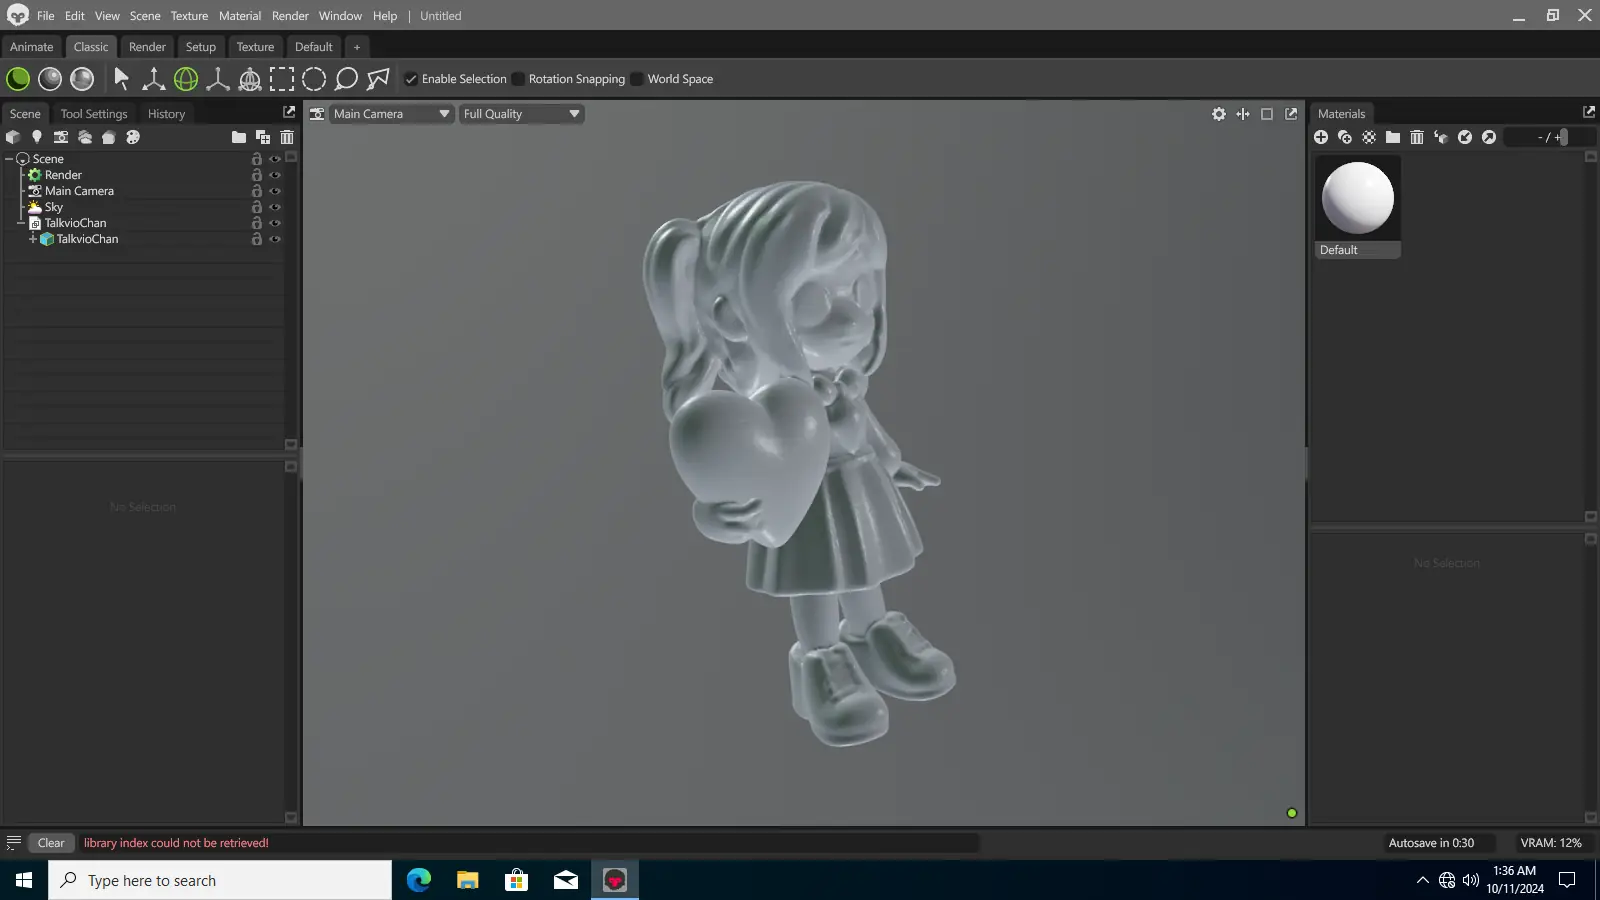Open the File menu
The height and width of the screenshot is (900, 1600).
click(46, 16)
